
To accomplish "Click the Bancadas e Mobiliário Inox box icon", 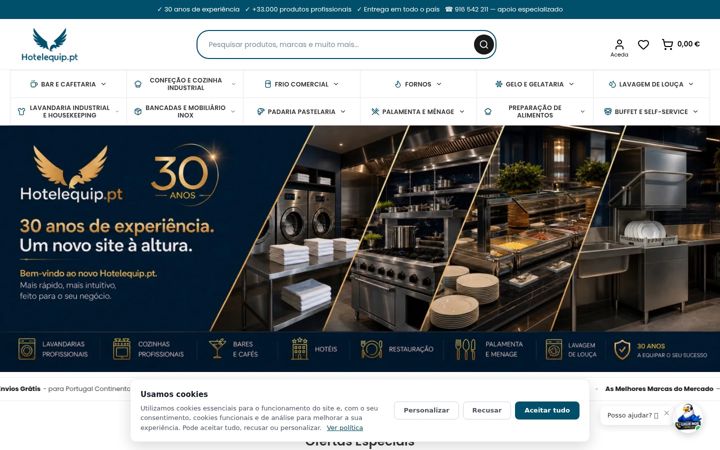I will click(138, 112).
